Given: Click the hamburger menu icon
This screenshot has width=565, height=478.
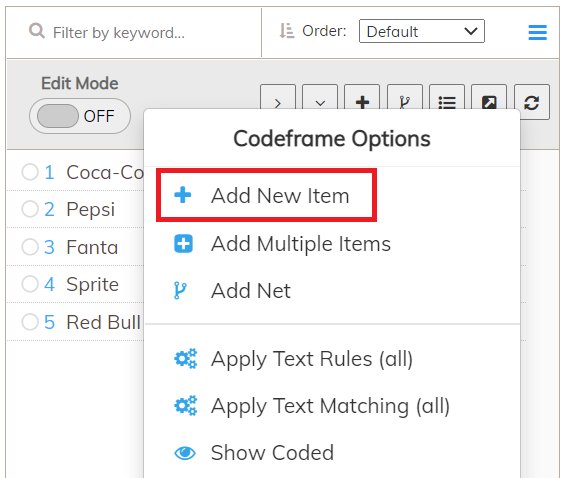Looking at the screenshot, I should [x=537, y=32].
